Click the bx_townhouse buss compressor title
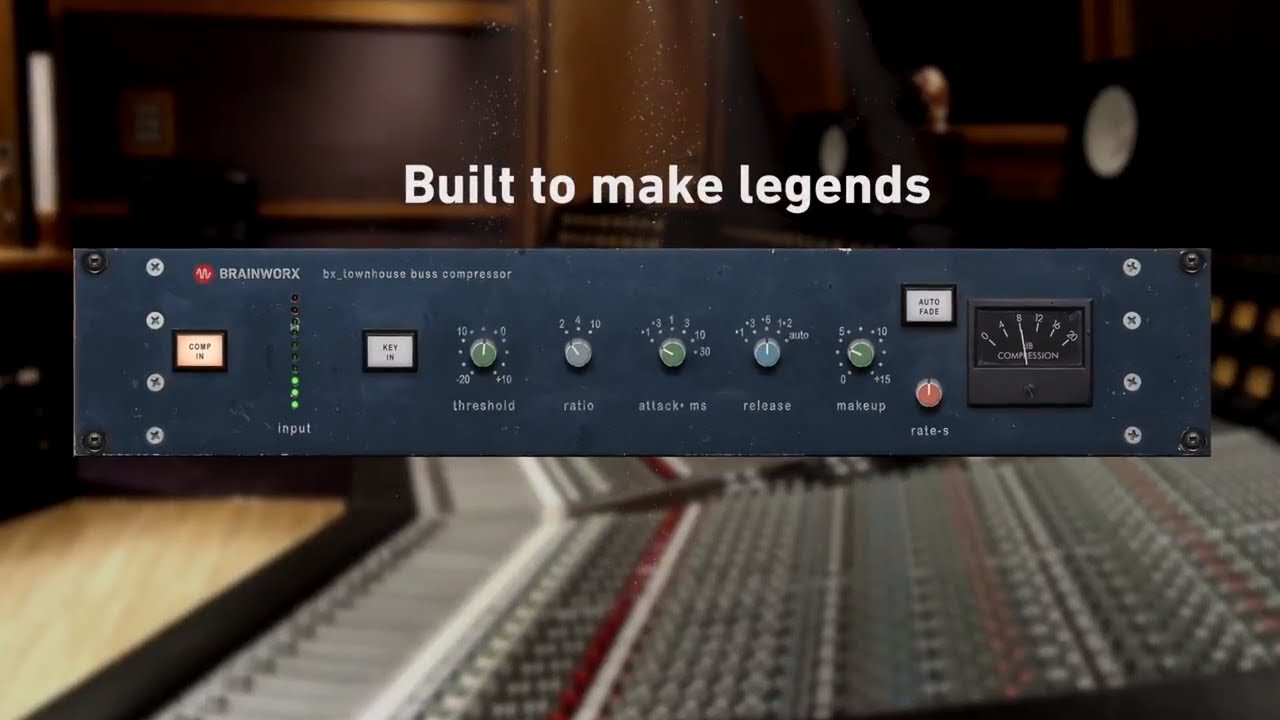This screenshot has width=1280, height=720. [417, 274]
